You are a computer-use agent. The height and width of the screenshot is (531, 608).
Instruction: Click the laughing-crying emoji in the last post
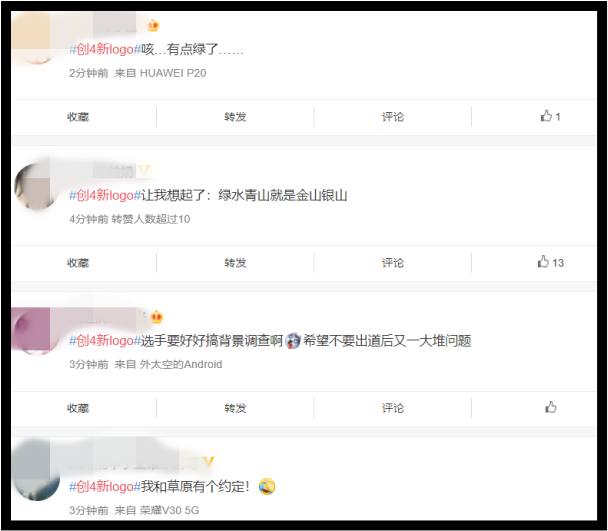tap(267, 486)
